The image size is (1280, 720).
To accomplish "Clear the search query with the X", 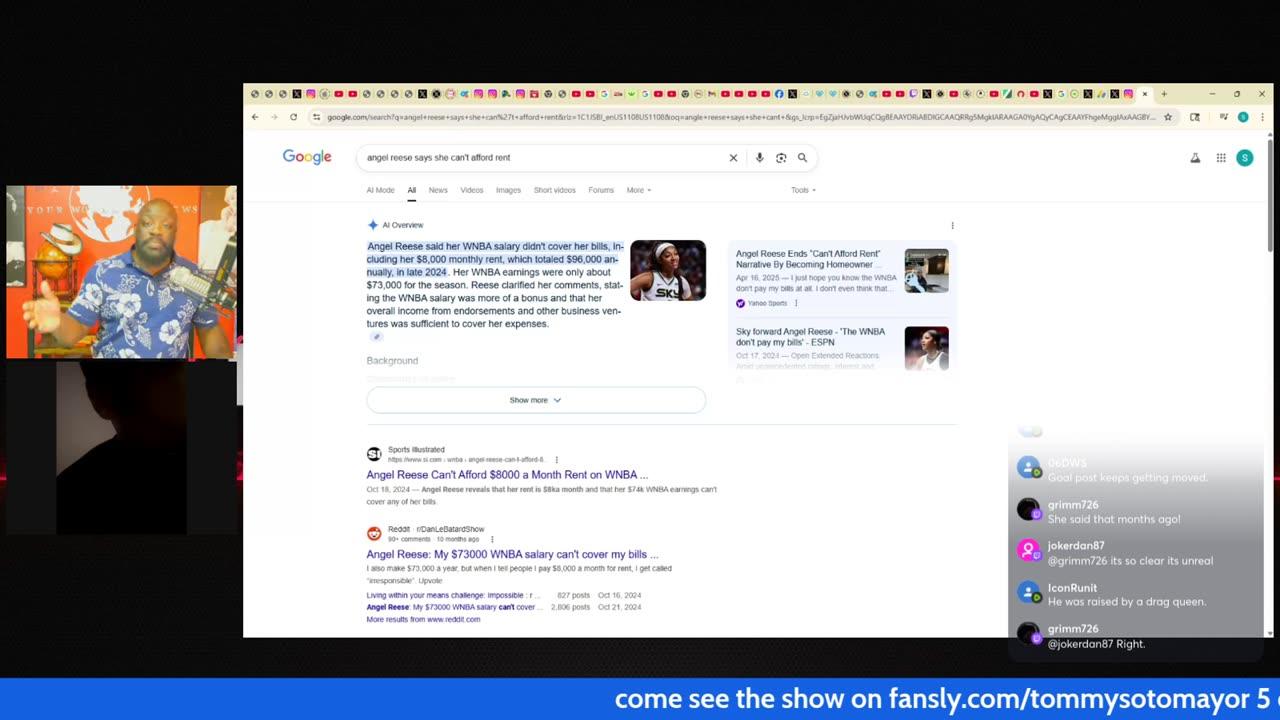I will 733,158.
